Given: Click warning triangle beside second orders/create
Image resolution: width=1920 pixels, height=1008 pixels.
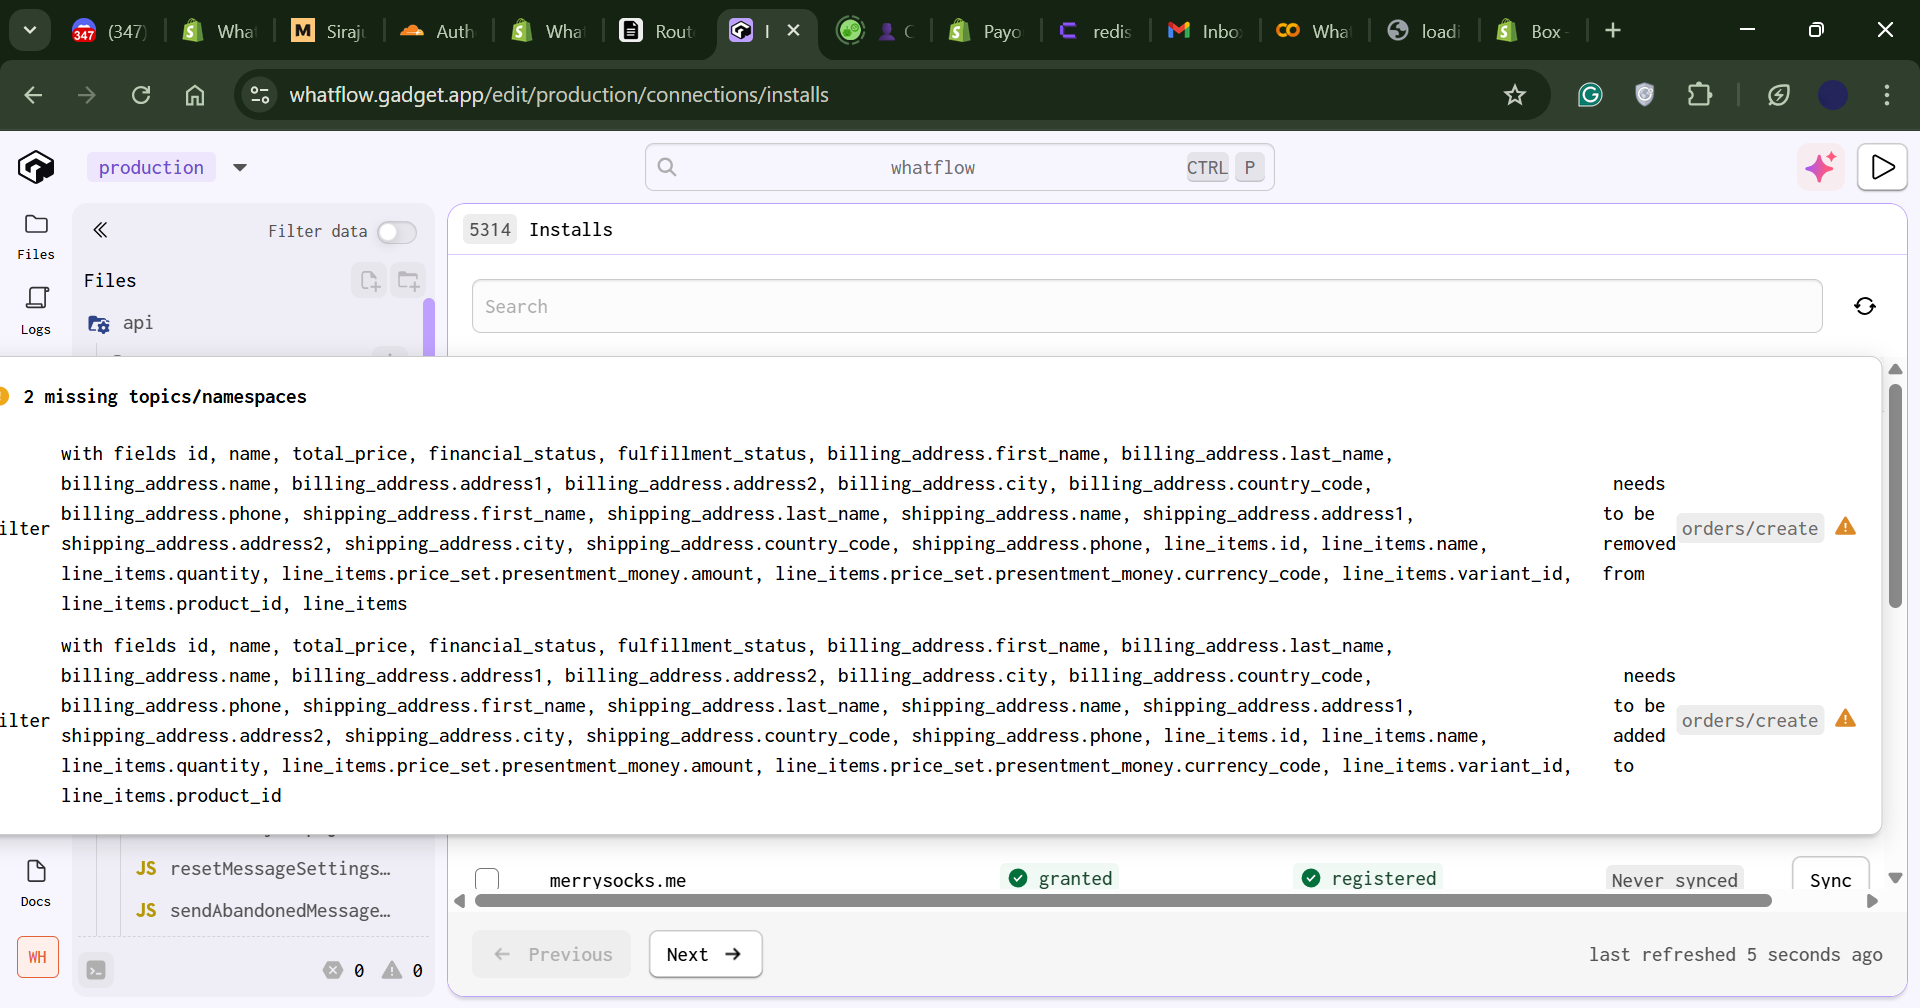Looking at the screenshot, I should [x=1846, y=719].
